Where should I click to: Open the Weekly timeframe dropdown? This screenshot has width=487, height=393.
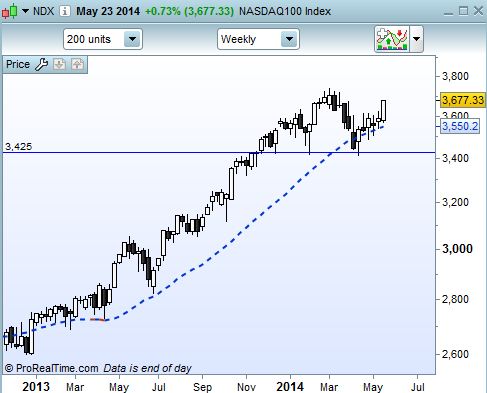tap(258, 39)
